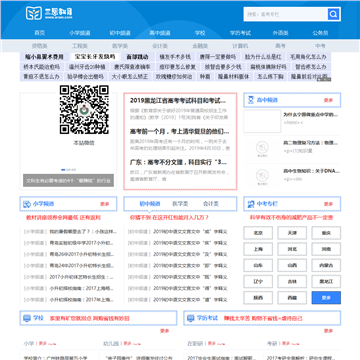Click the 学校 section monitor icon
The width and height of the screenshot is (360, 360).
point(27,318)
